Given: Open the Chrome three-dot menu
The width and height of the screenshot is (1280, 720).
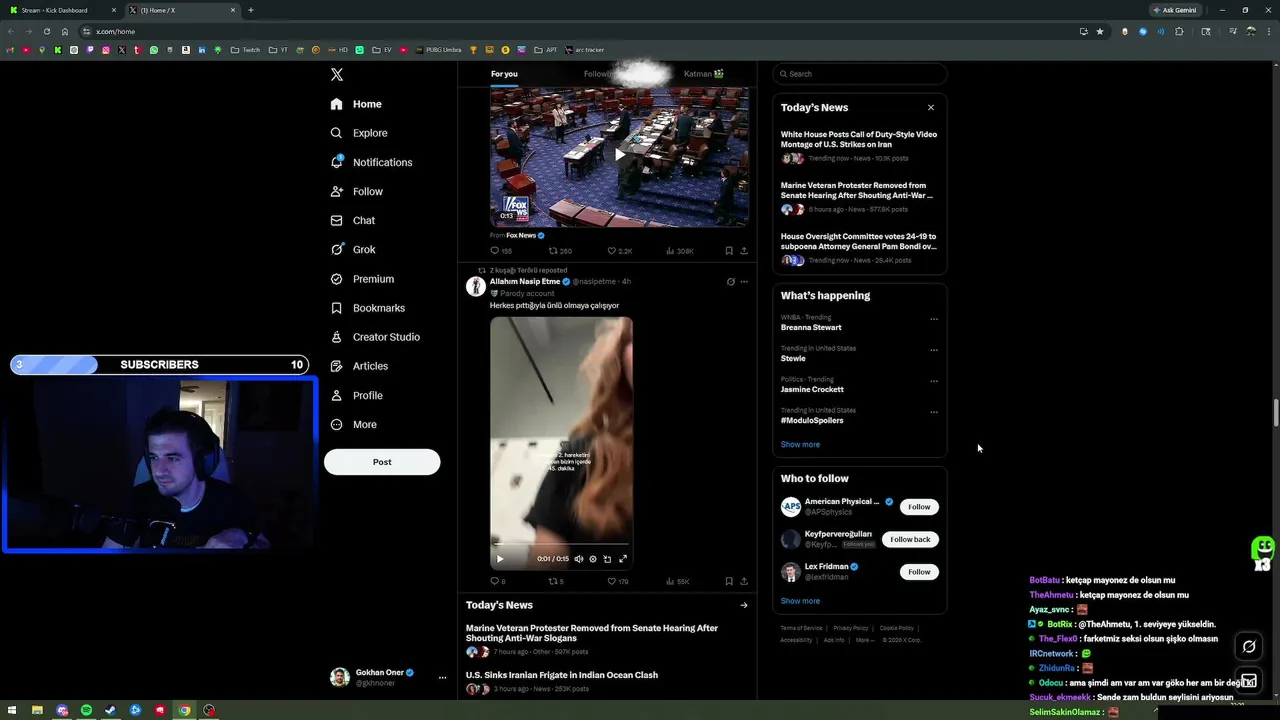Looking at the screenshot, I should click(1269, 31).
